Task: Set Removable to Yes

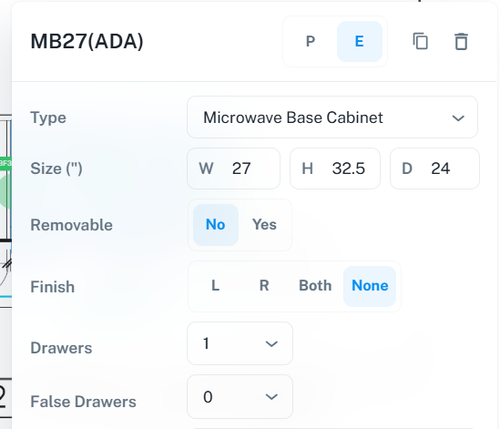Action: pyautogui.click(x=264, y=225)
